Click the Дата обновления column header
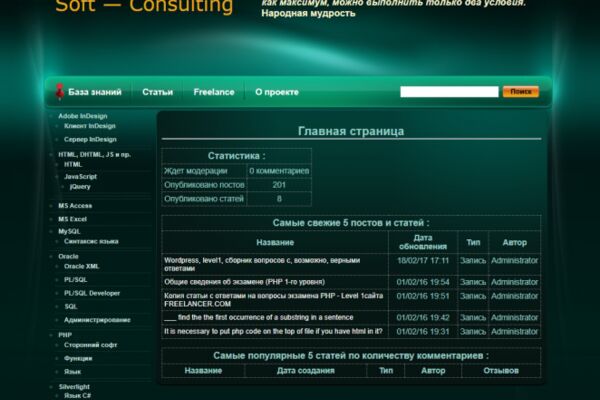Image resolution: width=600 pixels, height=400 pixels. pyautogui.click(x=423, y=242)
